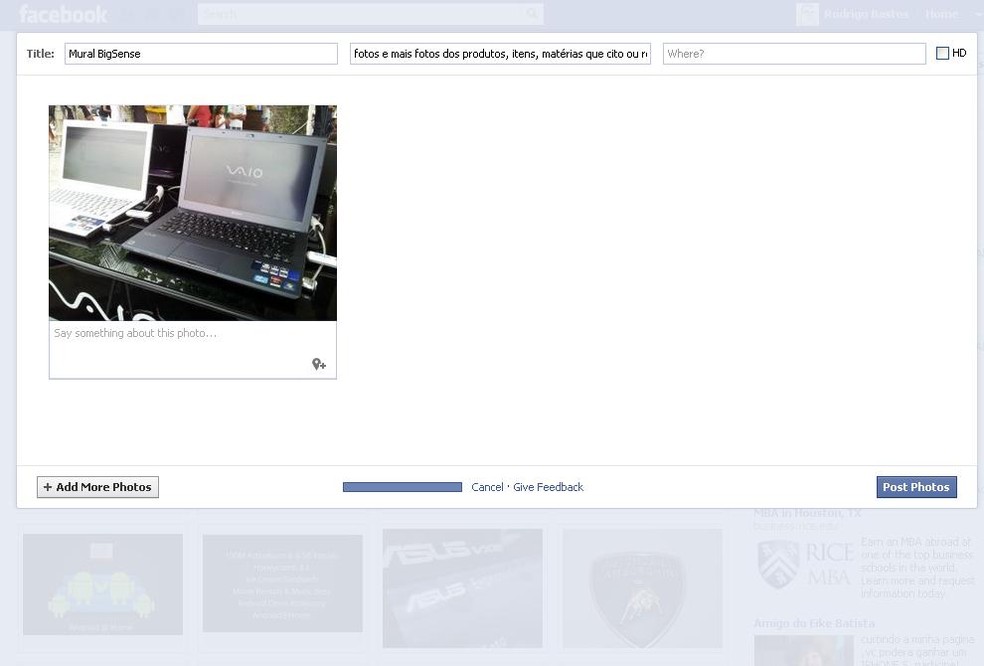Click the Give Feedback link
The height and width of the screenshot is (666, 984).
(547, 487)
